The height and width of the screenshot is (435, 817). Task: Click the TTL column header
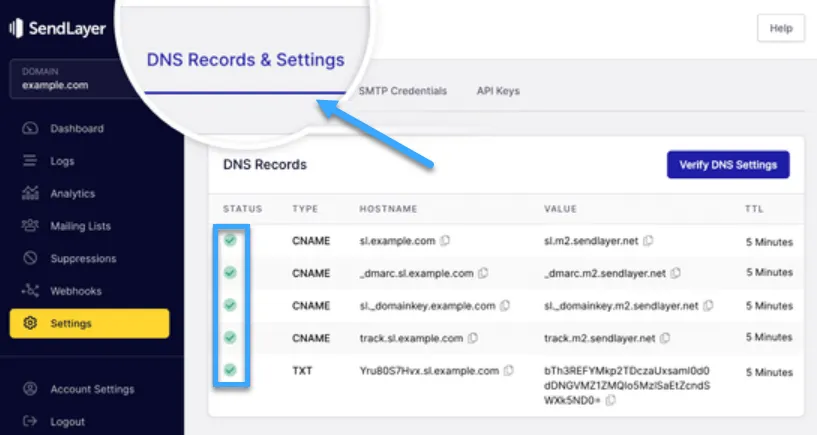pos(754,209)
